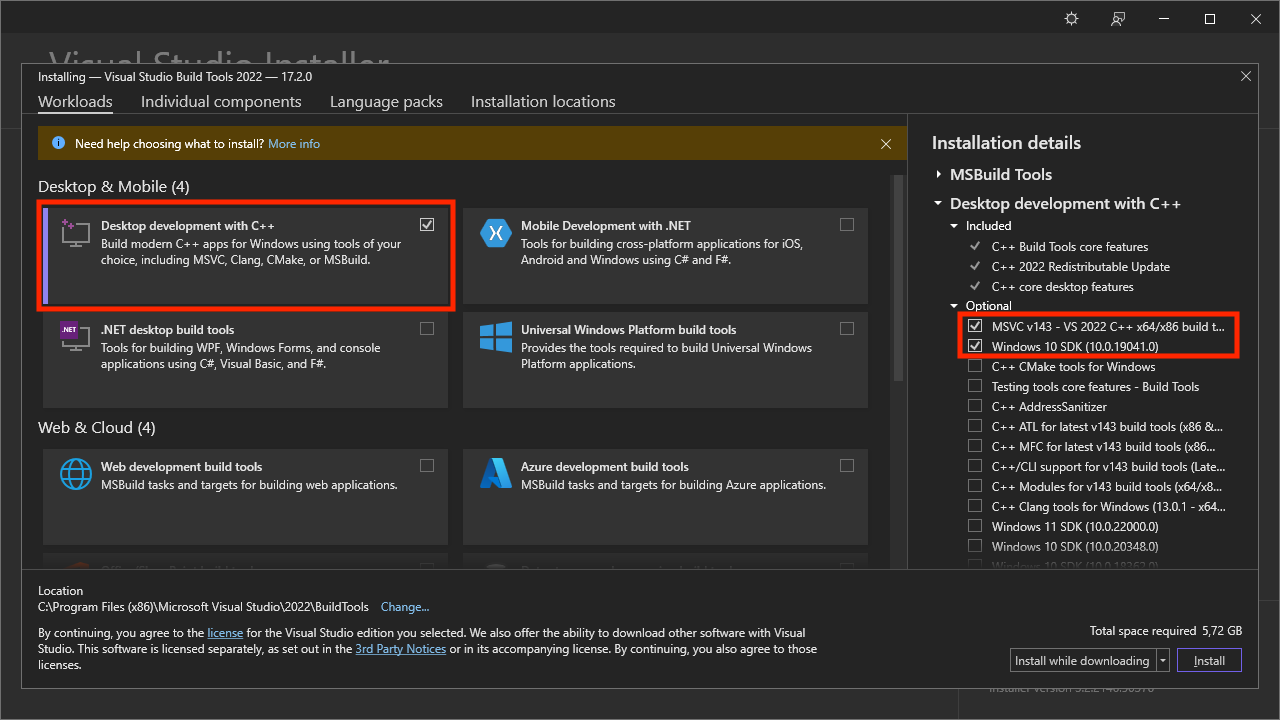Enable C++ CMake tools for Windows
This screenshot has height=720, width=1280.
click(x=975, y=366)
